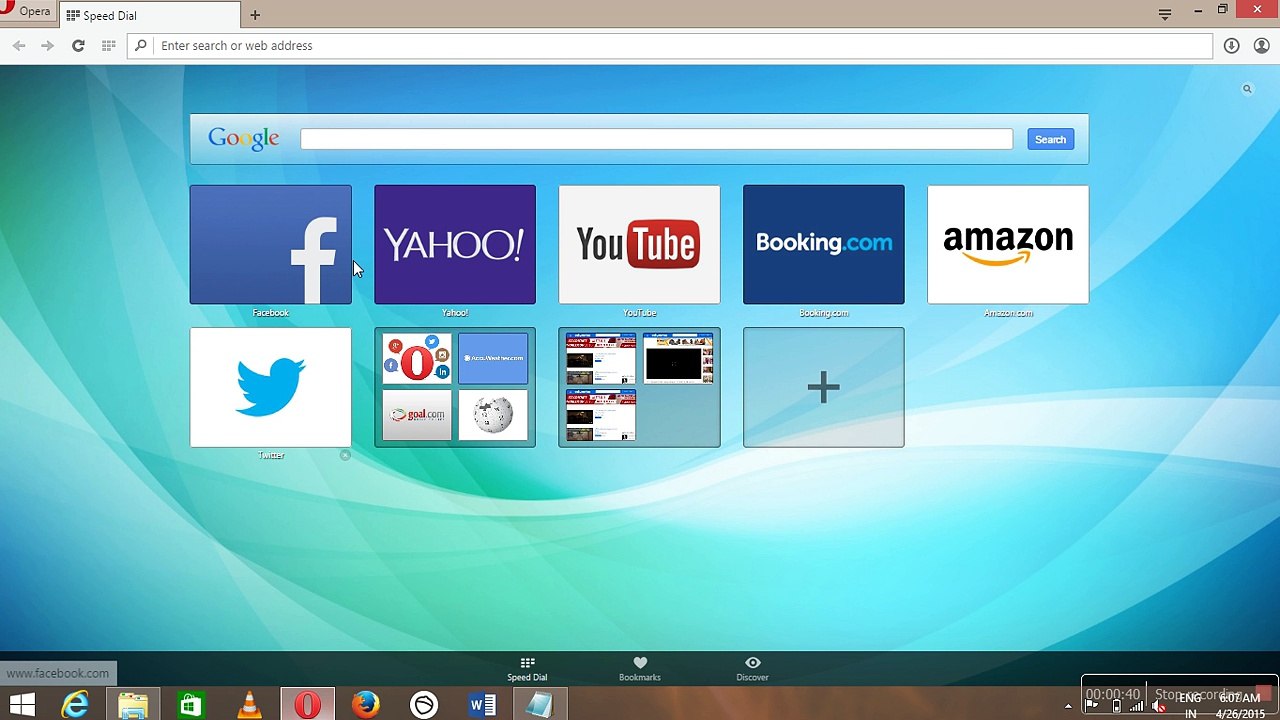Switch to Discover in bottom bar
Image resolution: width=1280 pixels, height=720 pixels.
(x=753, y=669)
